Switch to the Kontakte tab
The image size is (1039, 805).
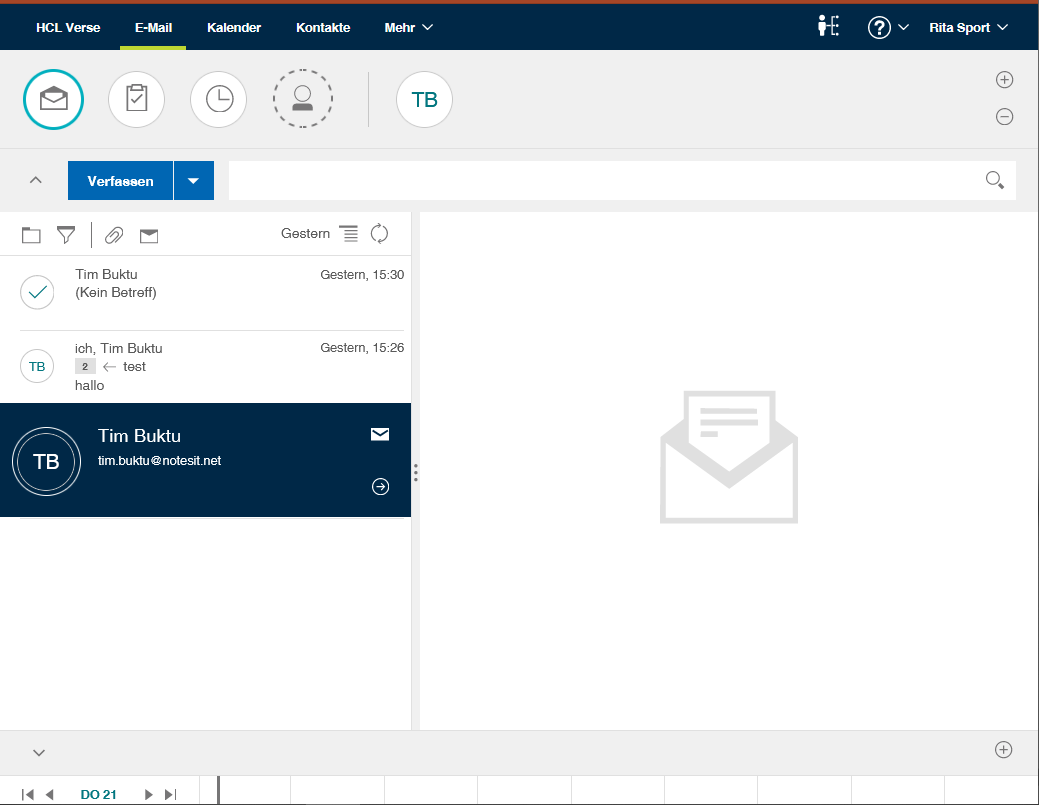323,28
